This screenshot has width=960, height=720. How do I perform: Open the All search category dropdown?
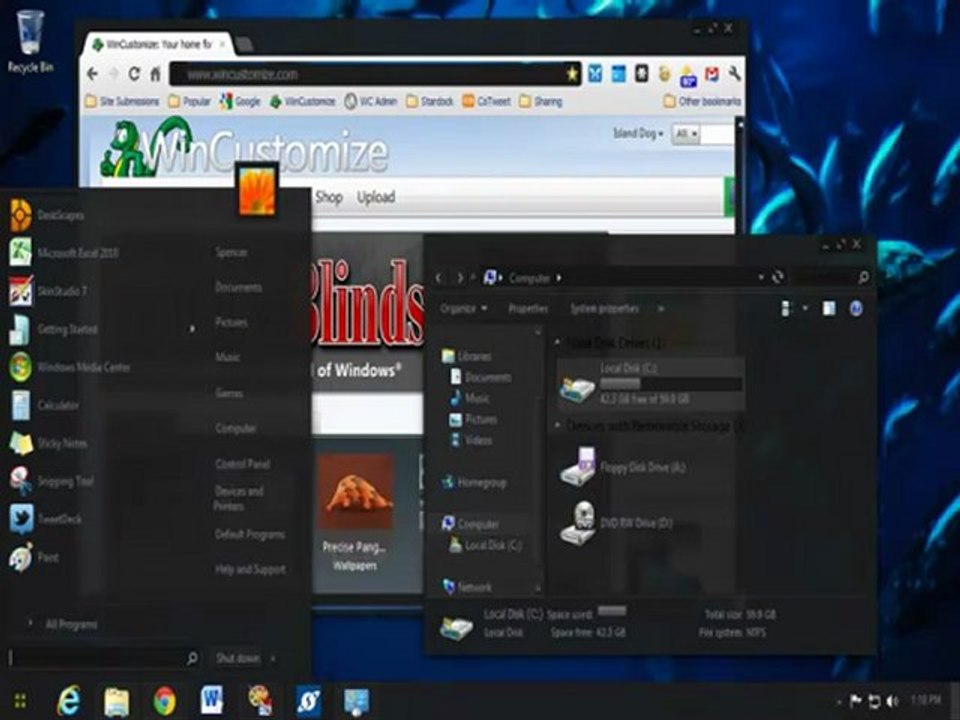686,134
